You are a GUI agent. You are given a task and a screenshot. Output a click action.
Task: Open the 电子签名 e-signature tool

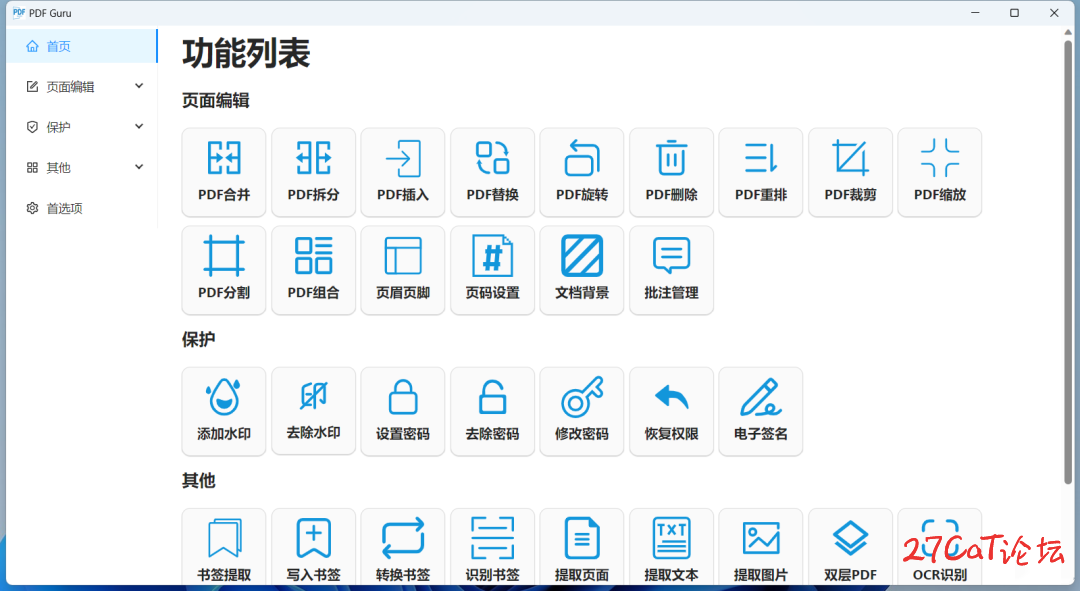761,411
